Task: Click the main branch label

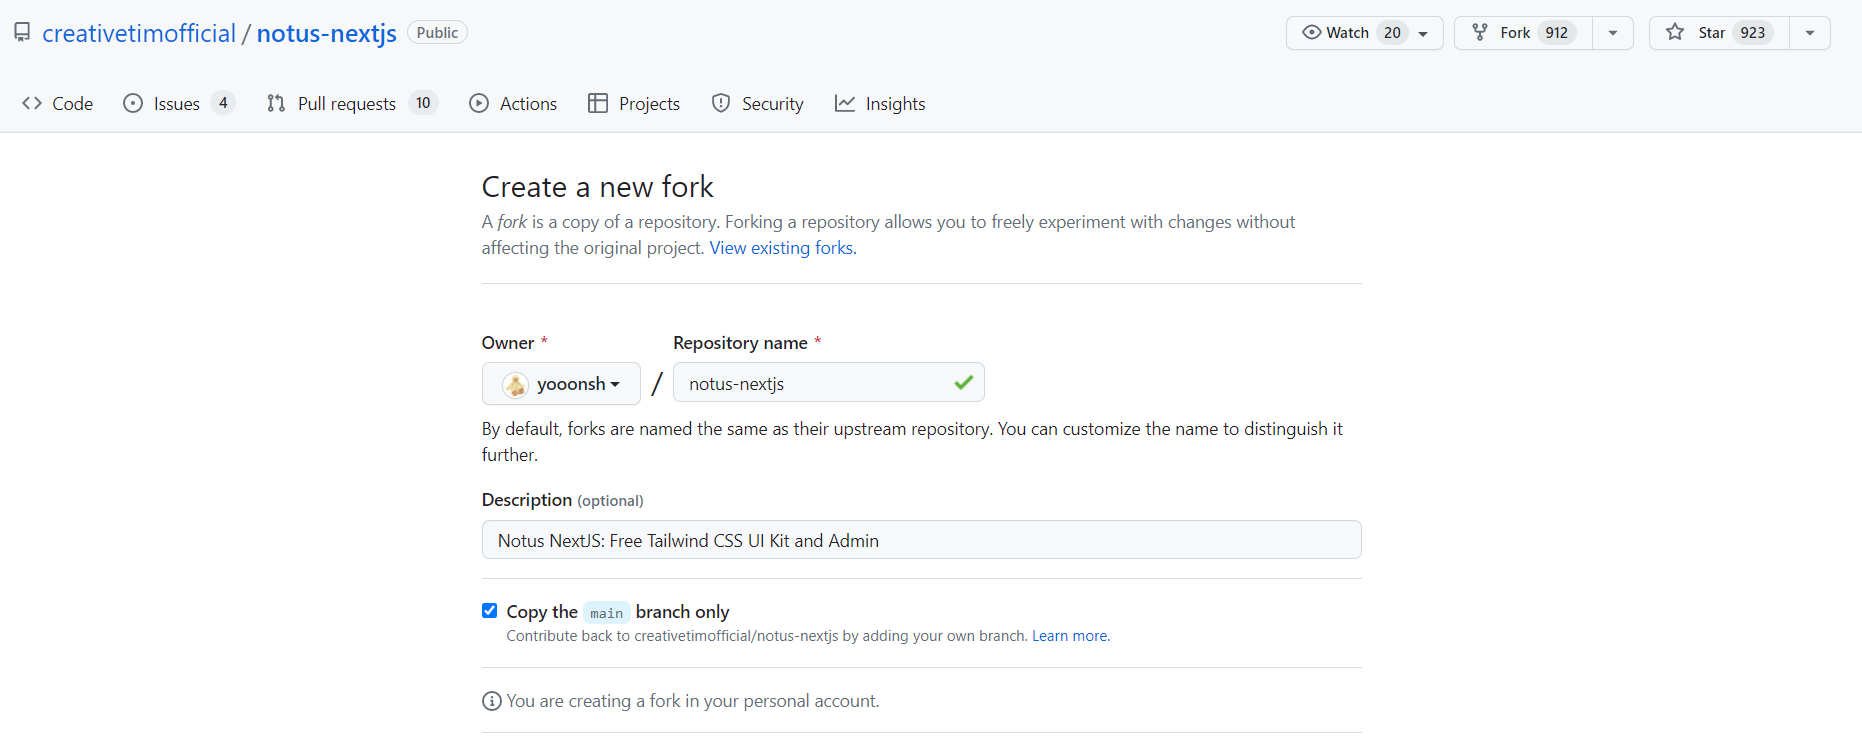Action: click(606, 613)
